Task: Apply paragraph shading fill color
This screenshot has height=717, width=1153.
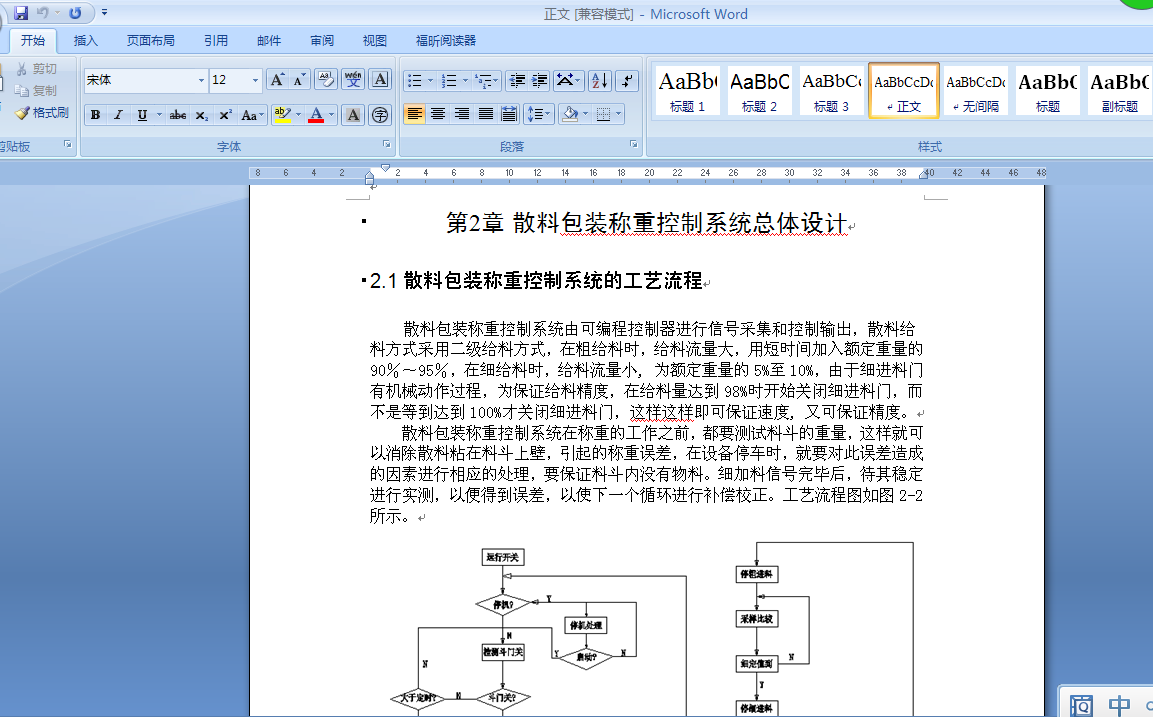Action: (x=569, y=114)
